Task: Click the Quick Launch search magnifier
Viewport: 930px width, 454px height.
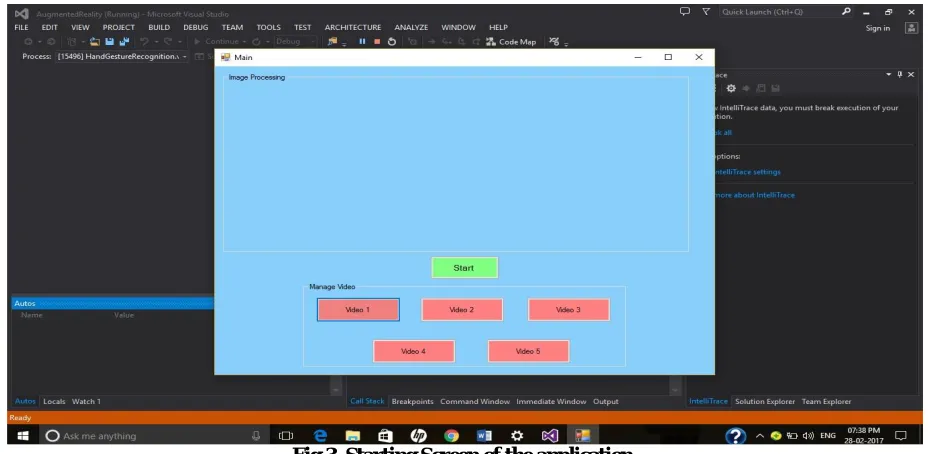Action: (846, 11)
